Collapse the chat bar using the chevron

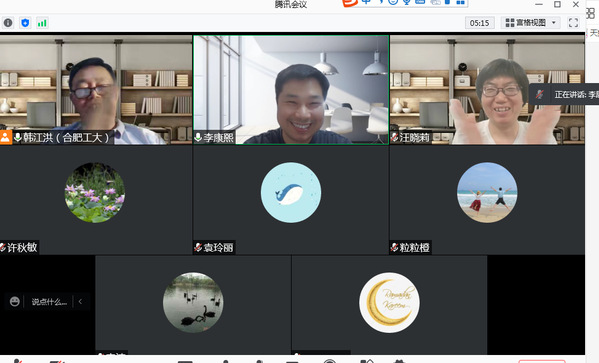(80, 301)
